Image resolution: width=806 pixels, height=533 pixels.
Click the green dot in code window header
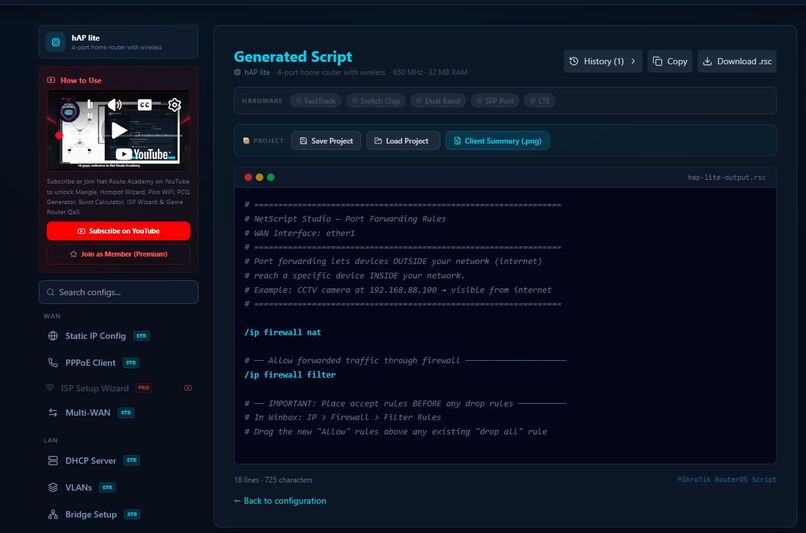pos(271,177)
